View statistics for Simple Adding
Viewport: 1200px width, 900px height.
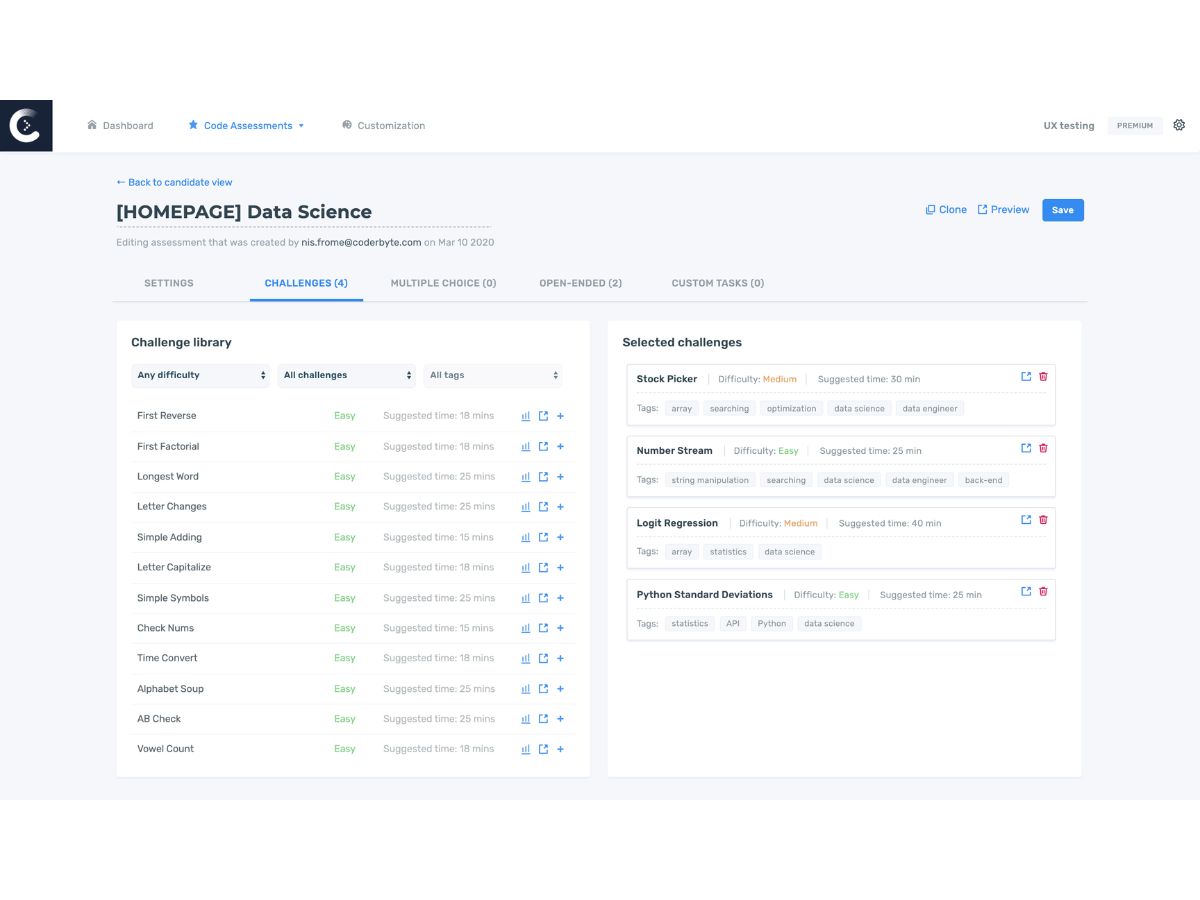click(x=526, y=537)
